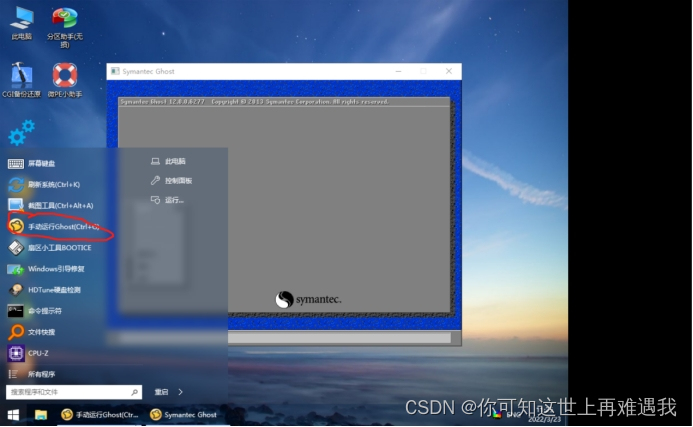The height and width of the screenshot is (427, 693).
Task: Expand power options arrow beside 重启
Action: tap(180, 392)
